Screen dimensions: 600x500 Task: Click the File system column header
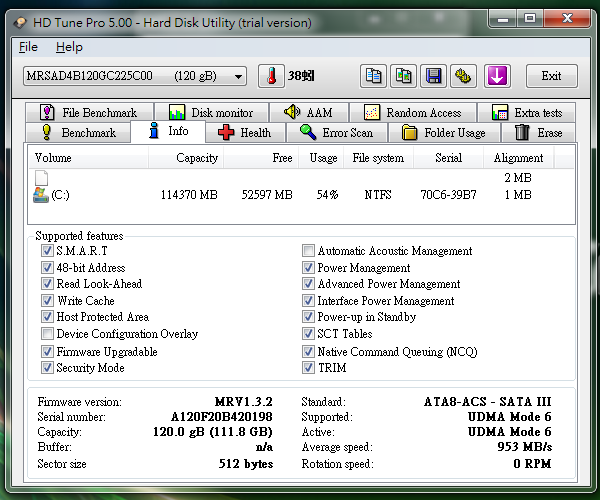378,158
